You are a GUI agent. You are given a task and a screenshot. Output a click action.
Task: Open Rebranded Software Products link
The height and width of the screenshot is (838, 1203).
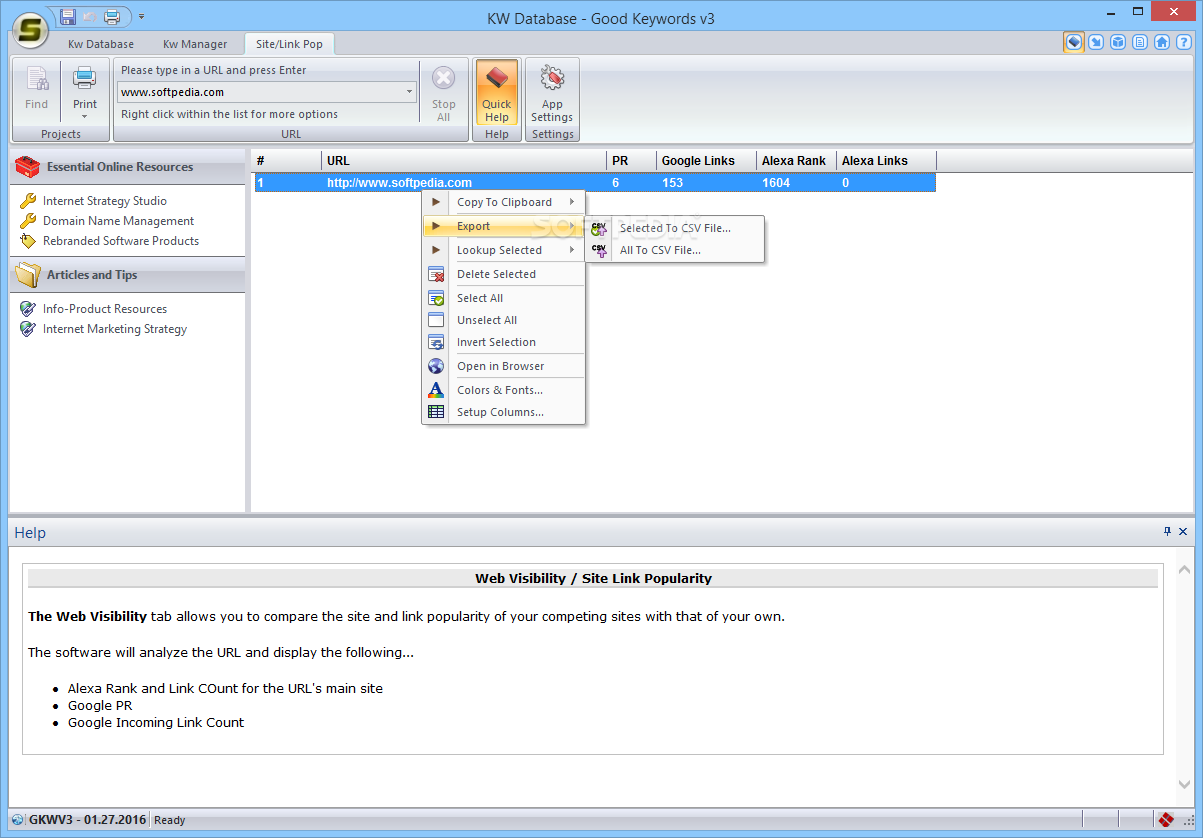click(x=121, y=241)
